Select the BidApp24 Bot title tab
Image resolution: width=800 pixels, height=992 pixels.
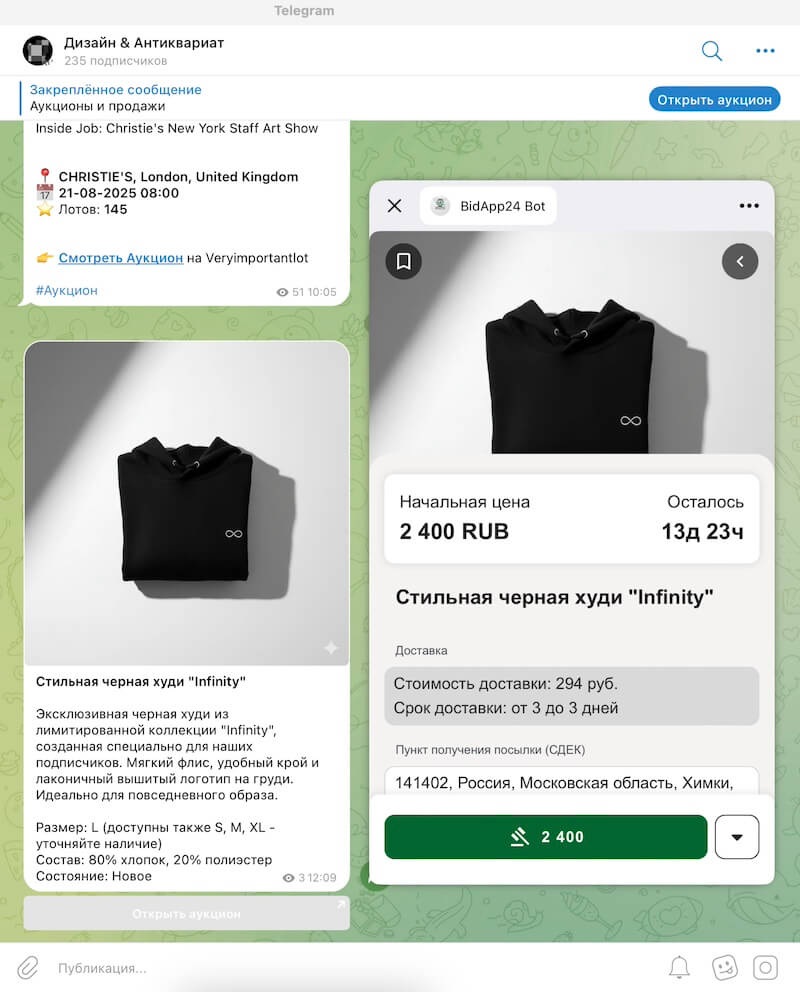click(488, 206)
